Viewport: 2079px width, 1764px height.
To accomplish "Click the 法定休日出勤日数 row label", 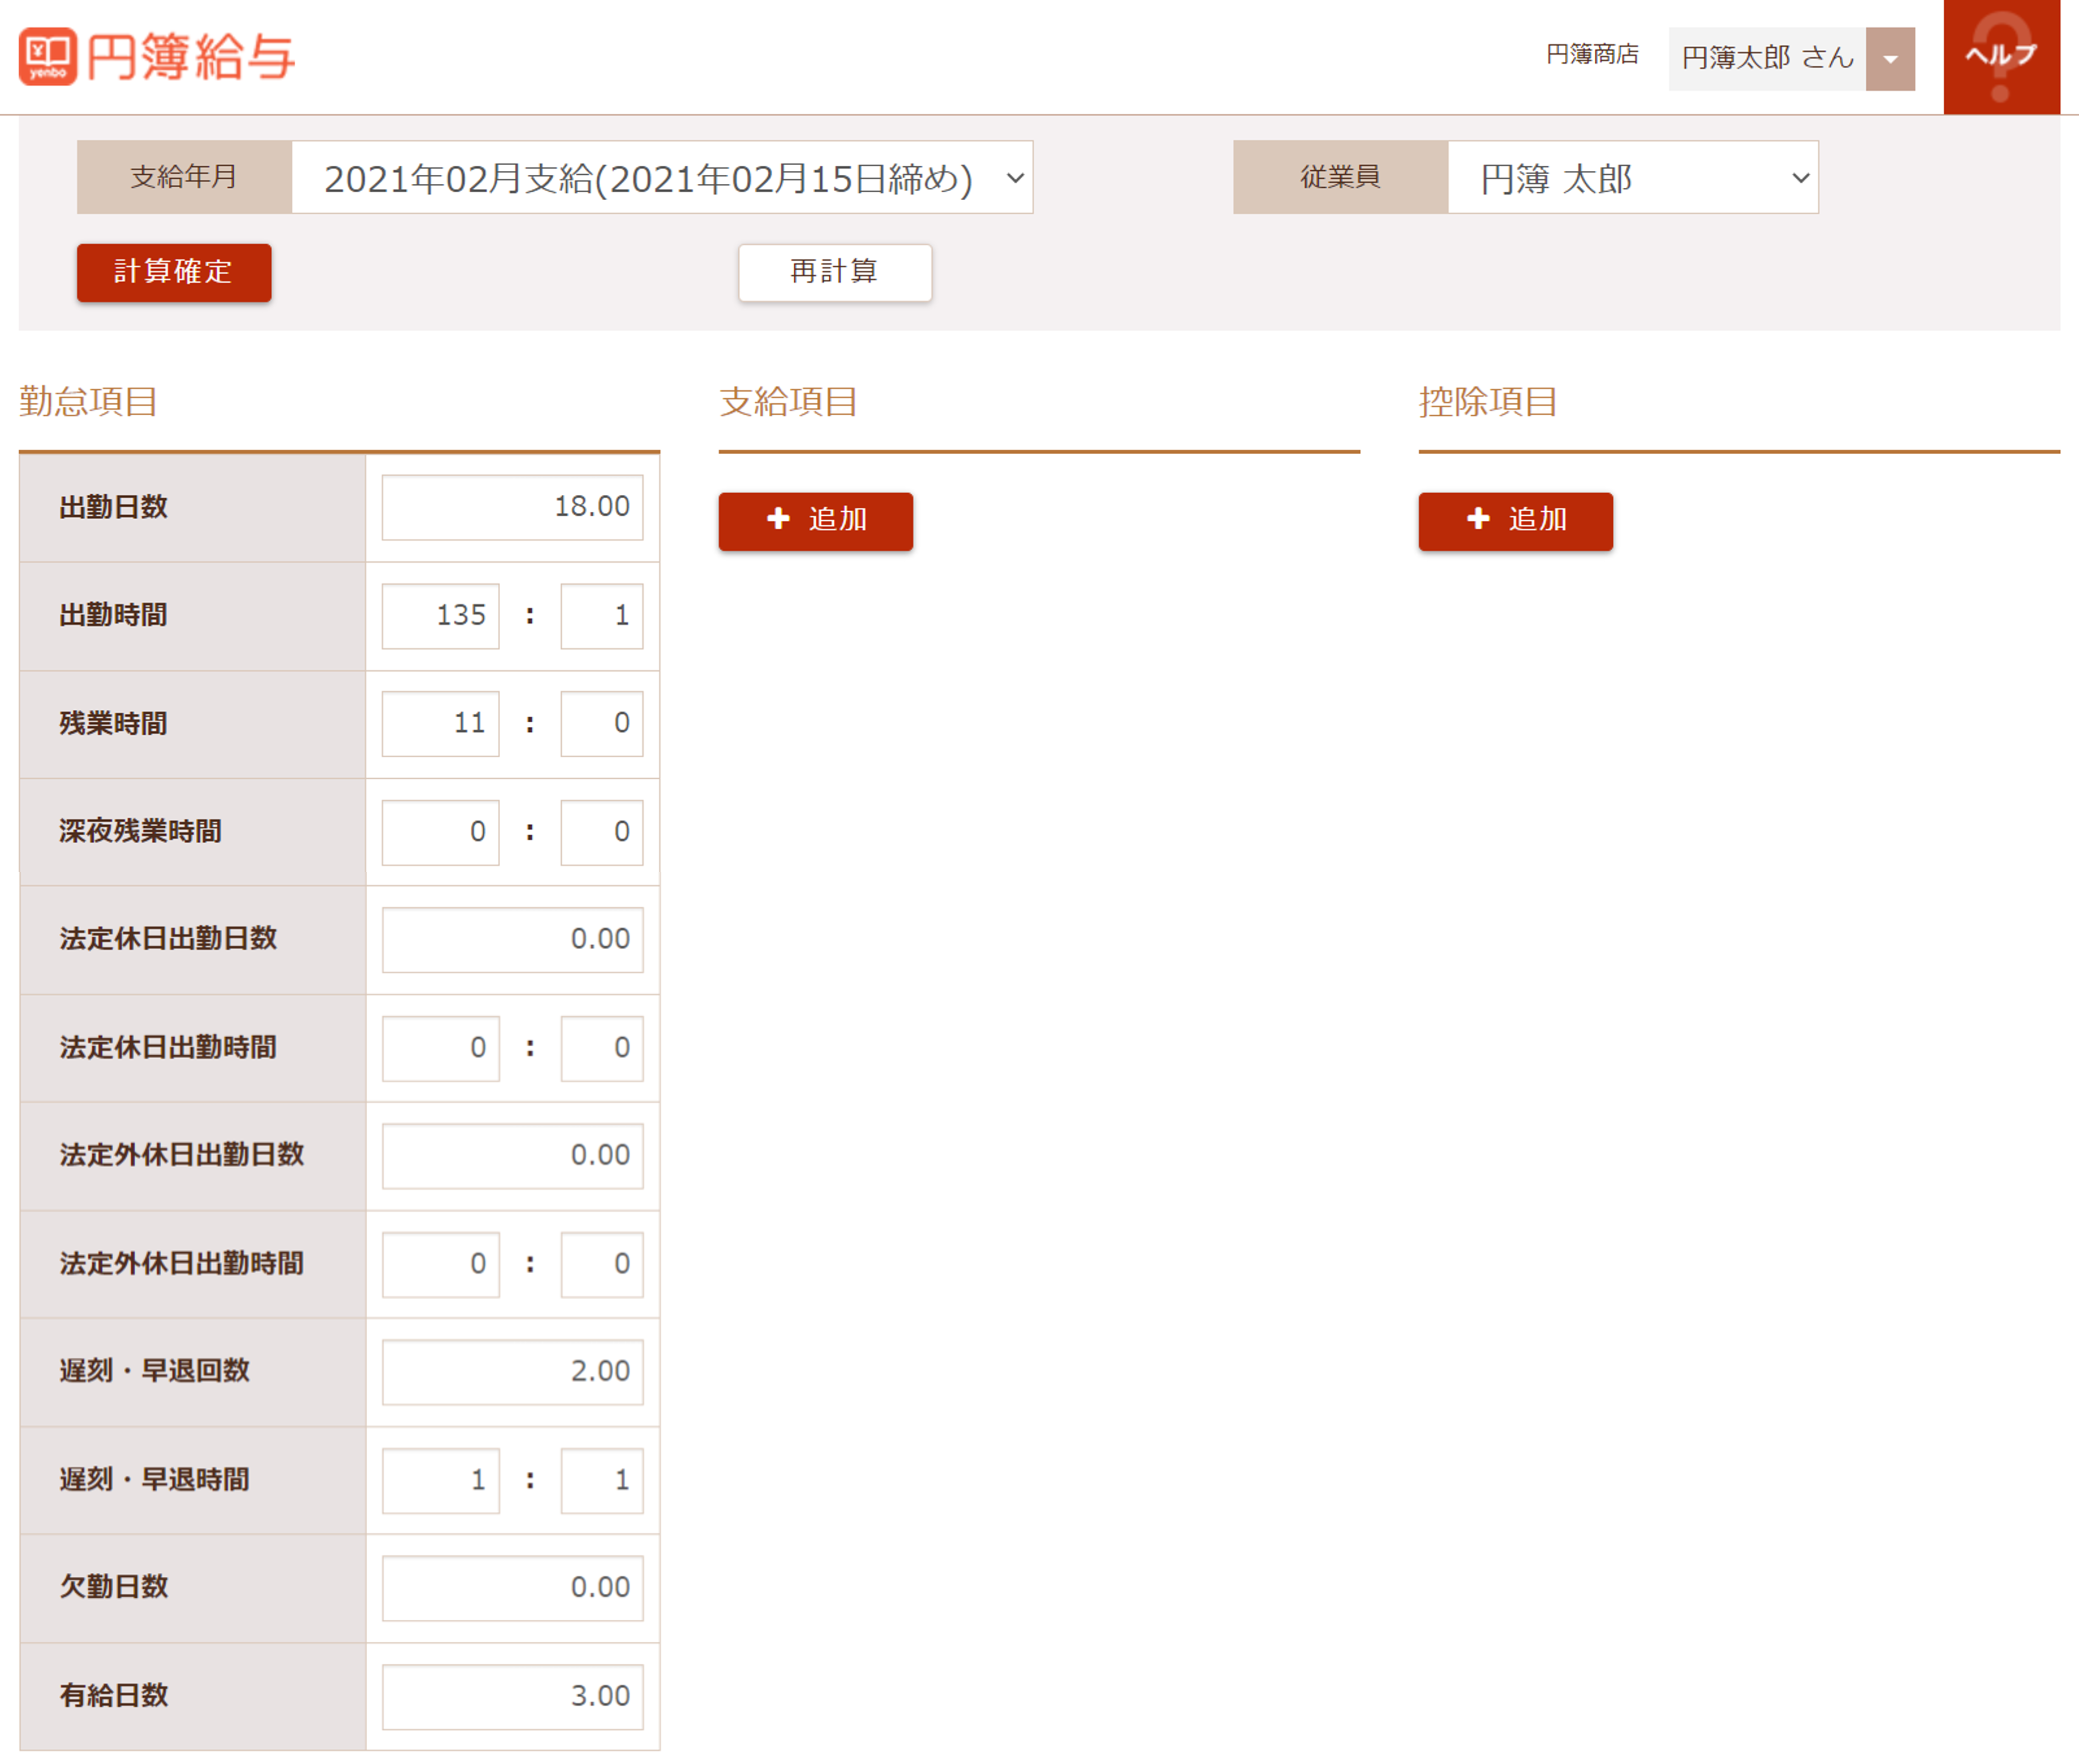I will click(168, 940).
